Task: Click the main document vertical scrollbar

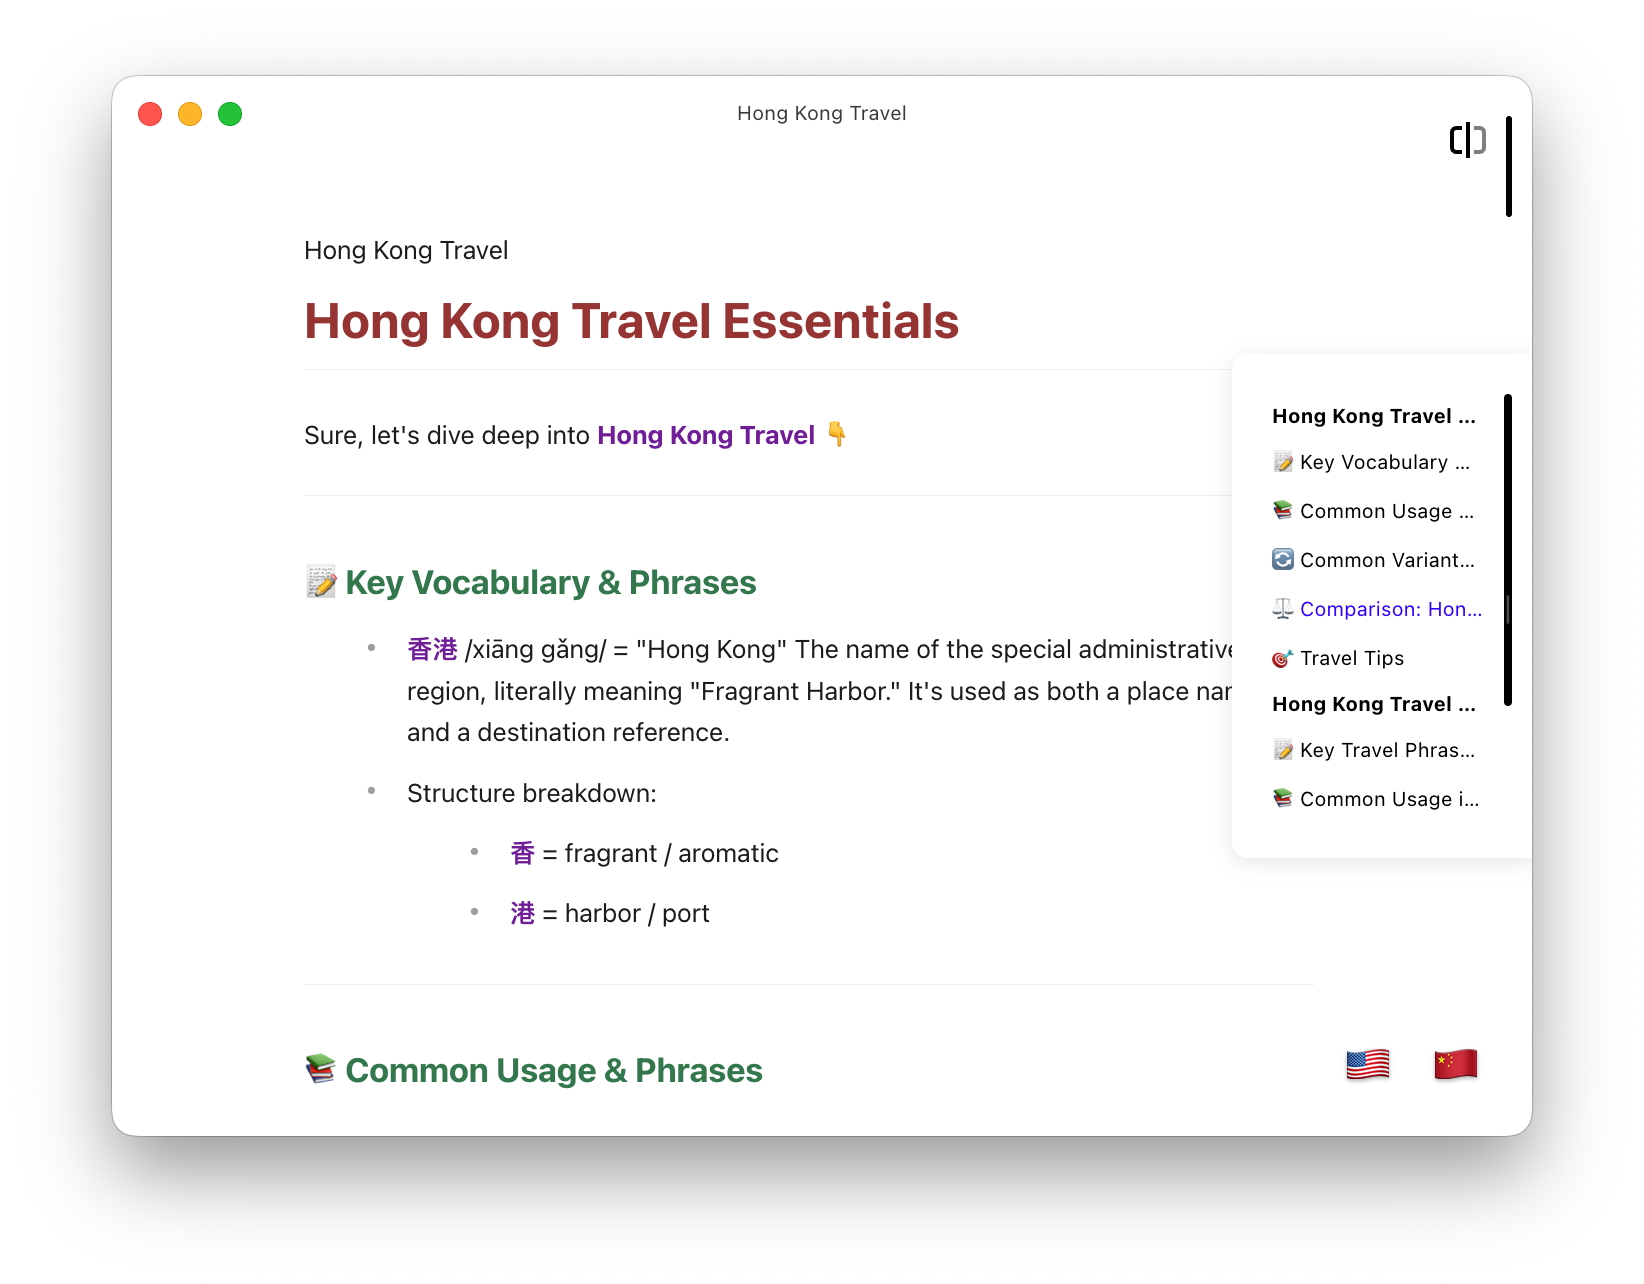Action: point(1509,166)
